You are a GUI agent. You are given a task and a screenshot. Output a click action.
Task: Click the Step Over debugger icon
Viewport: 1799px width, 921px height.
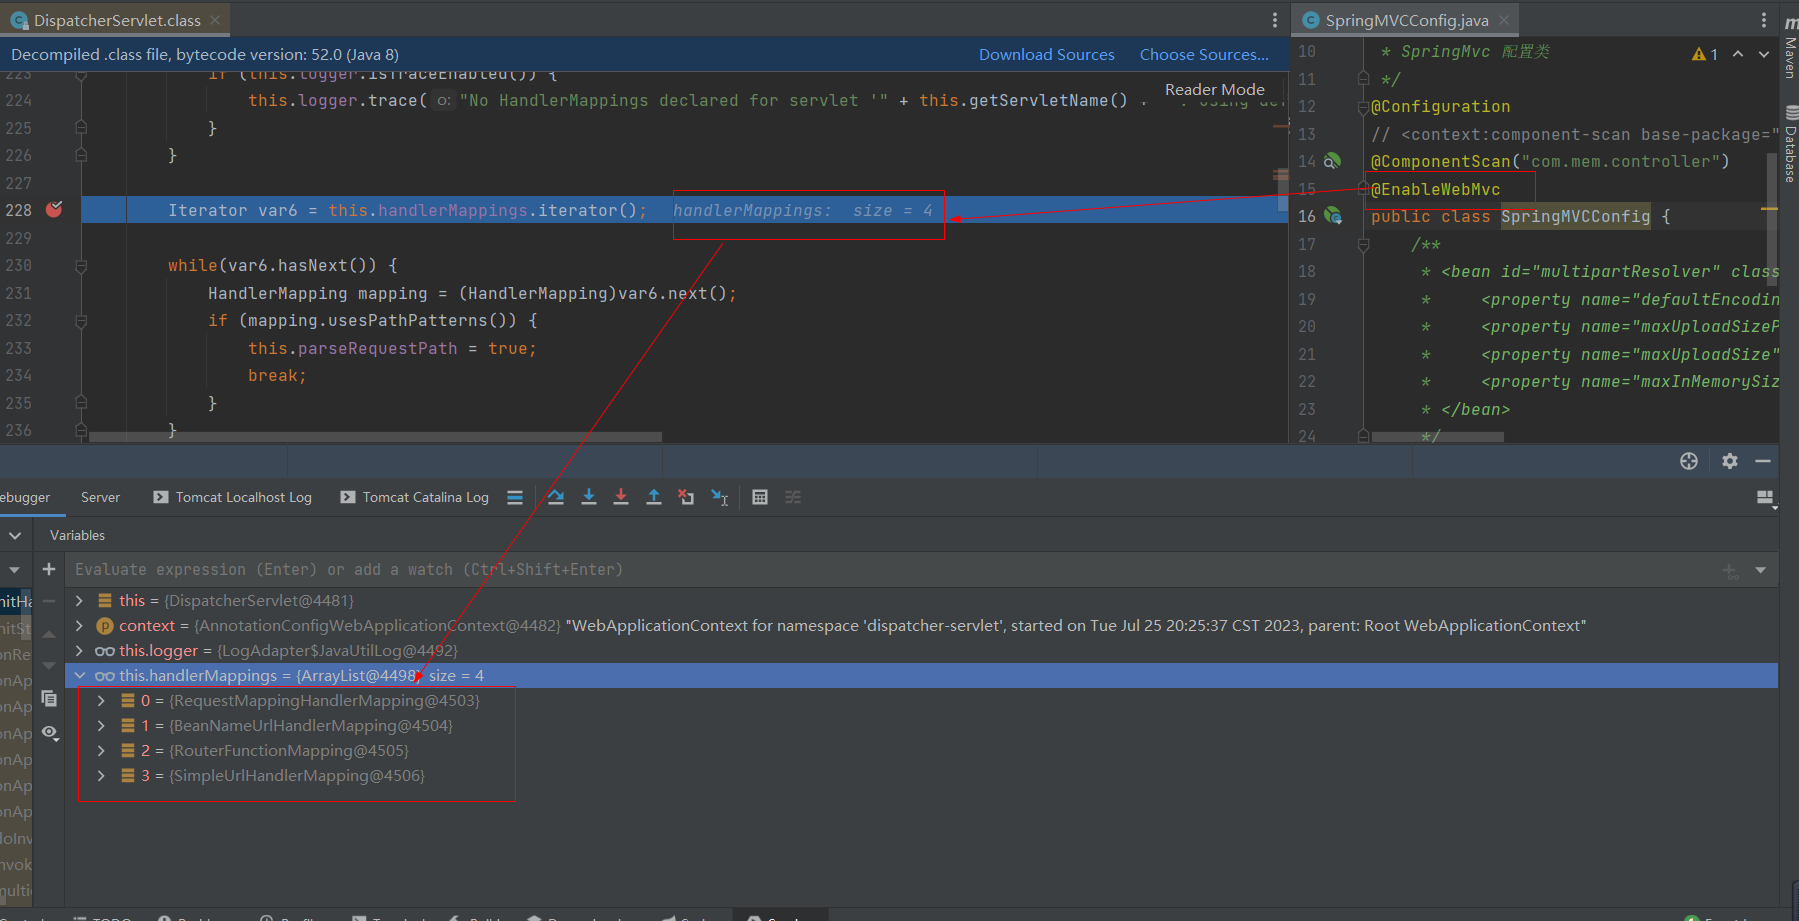(556, 497)
